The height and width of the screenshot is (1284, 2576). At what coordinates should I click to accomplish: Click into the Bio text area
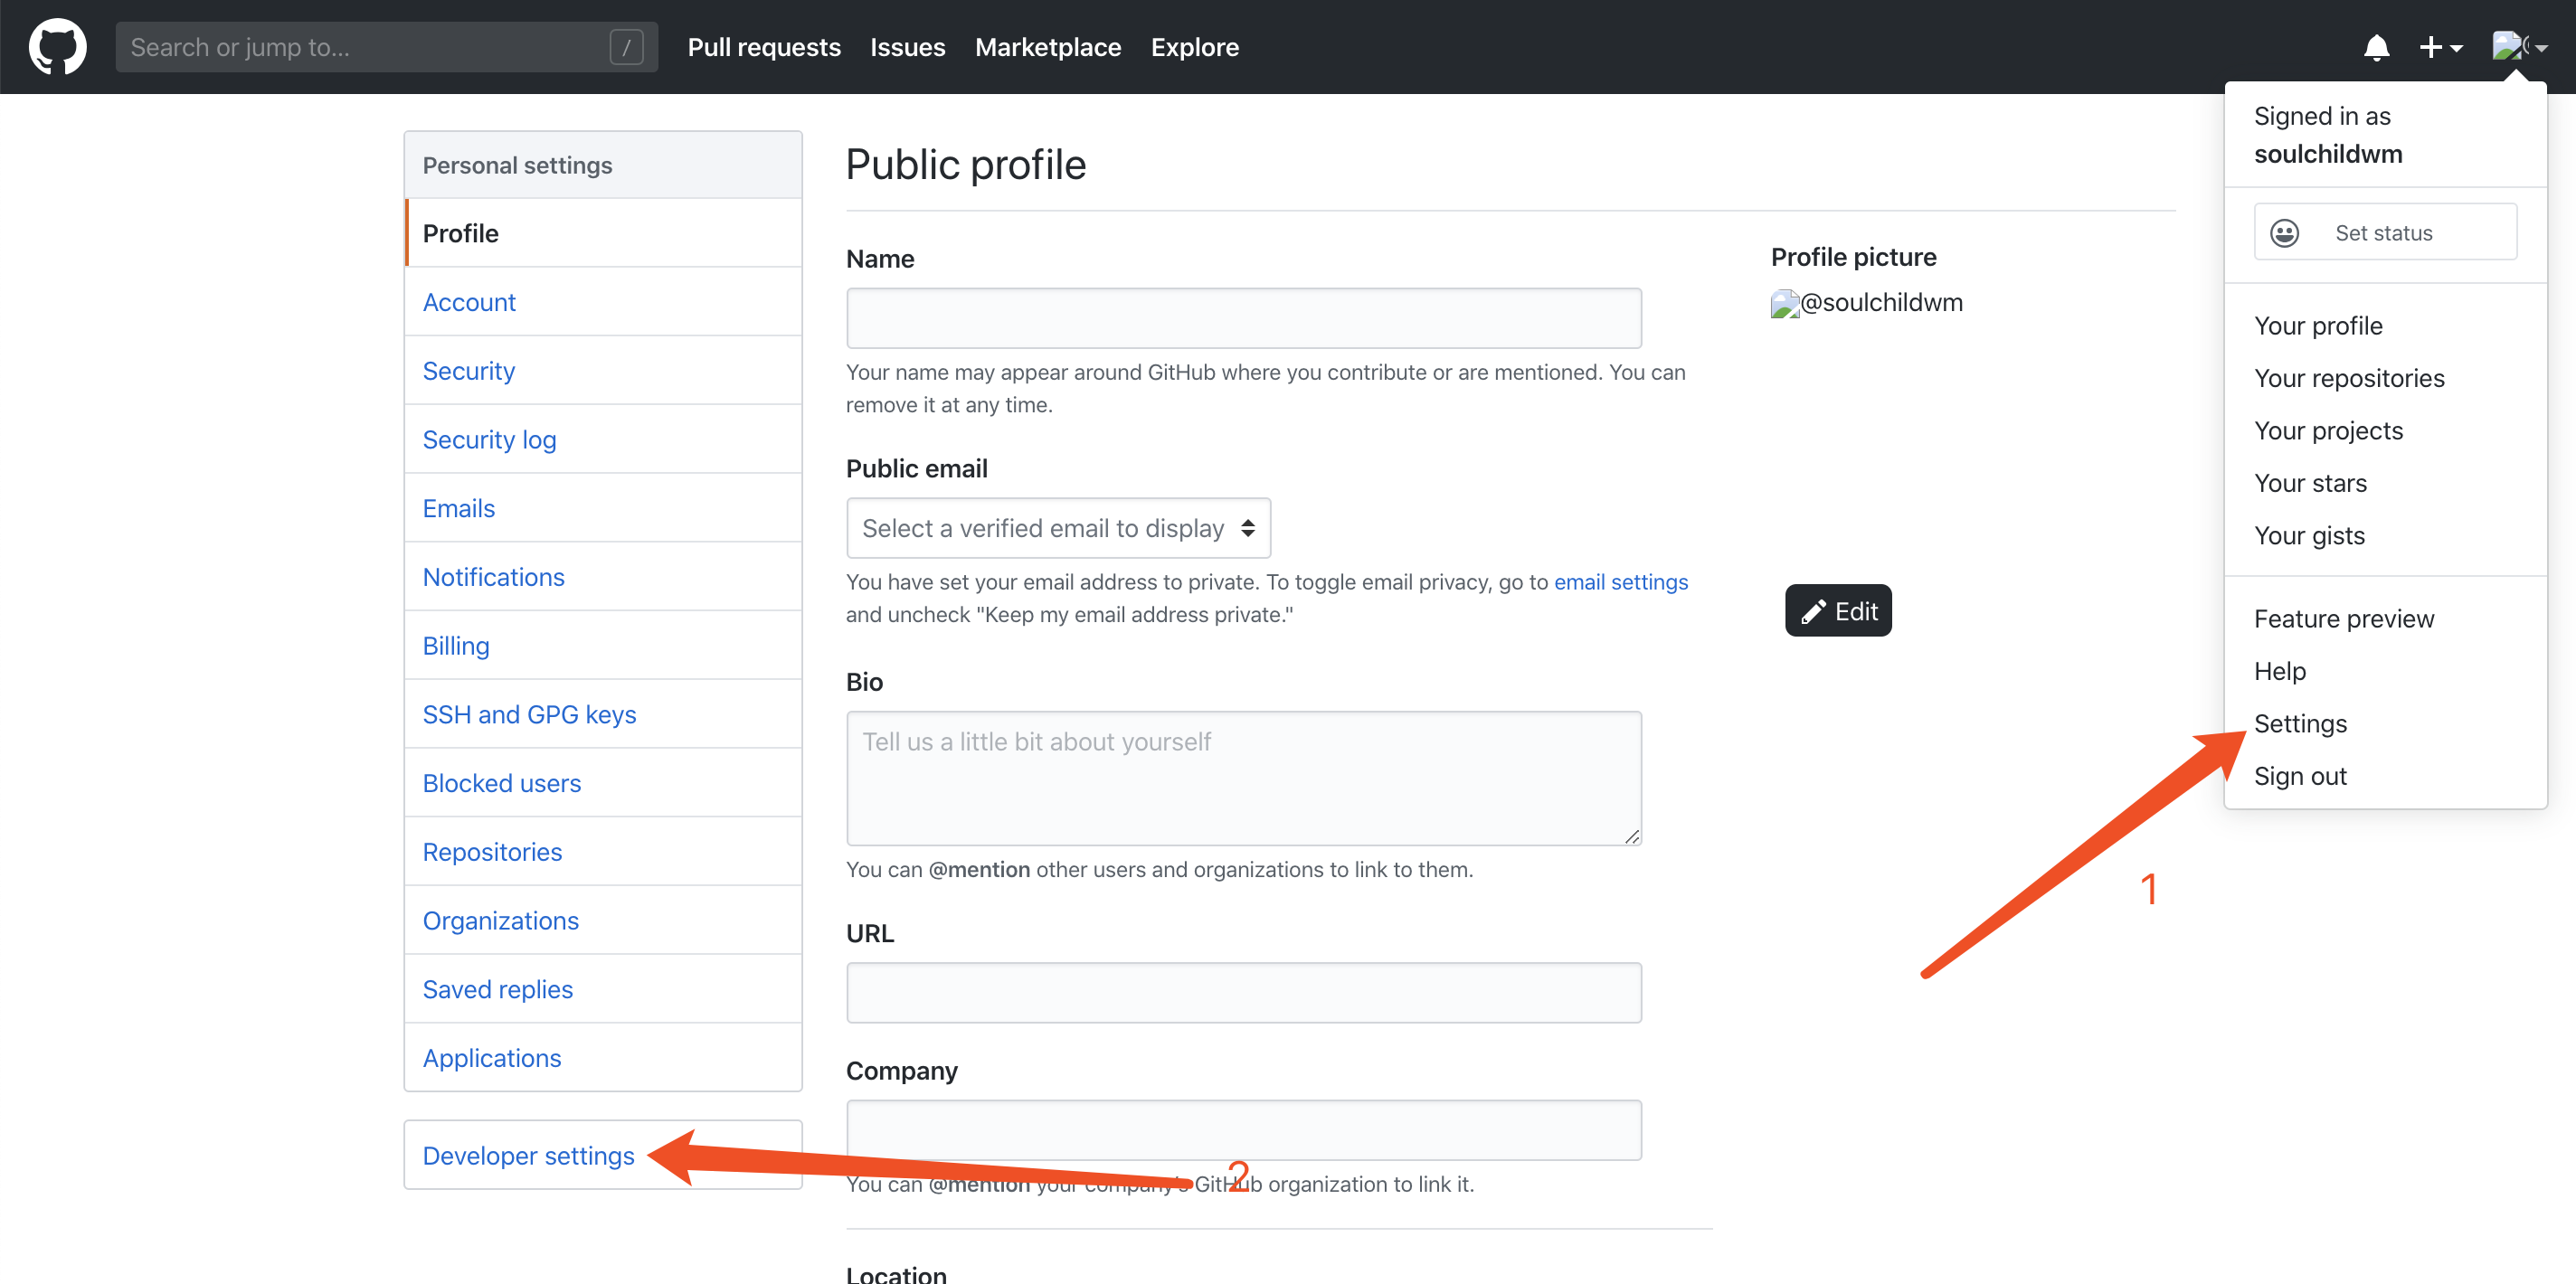tap(1243, 778)
